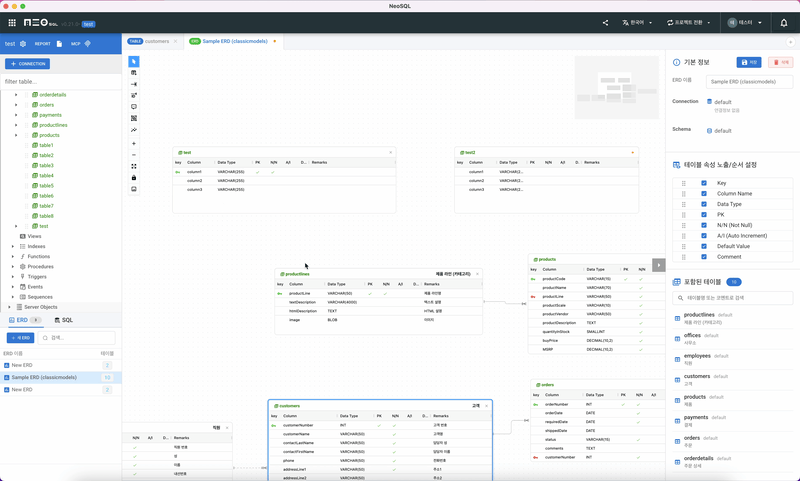Click the filter table input field
This screenshot has width=800, height=481.
click(60, 81)
